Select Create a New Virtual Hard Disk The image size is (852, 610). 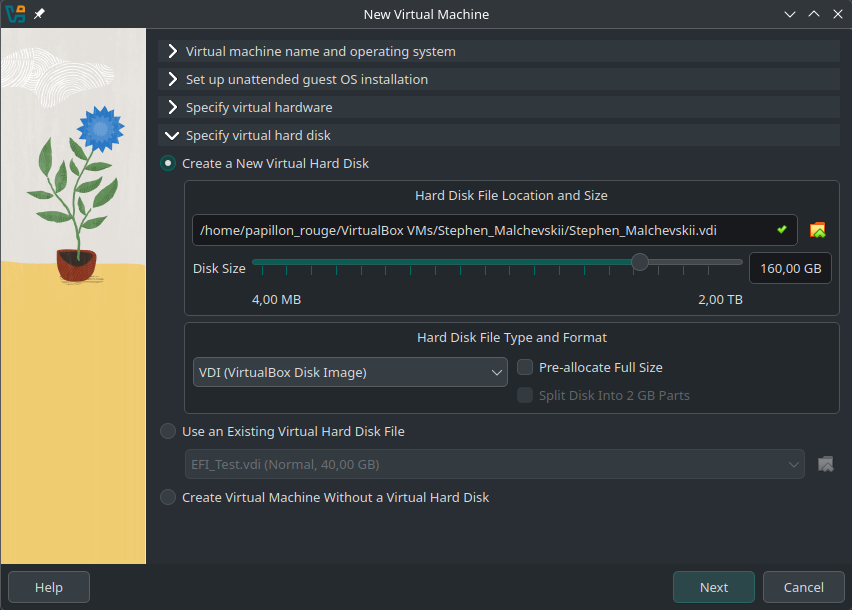tap(168, 163)
